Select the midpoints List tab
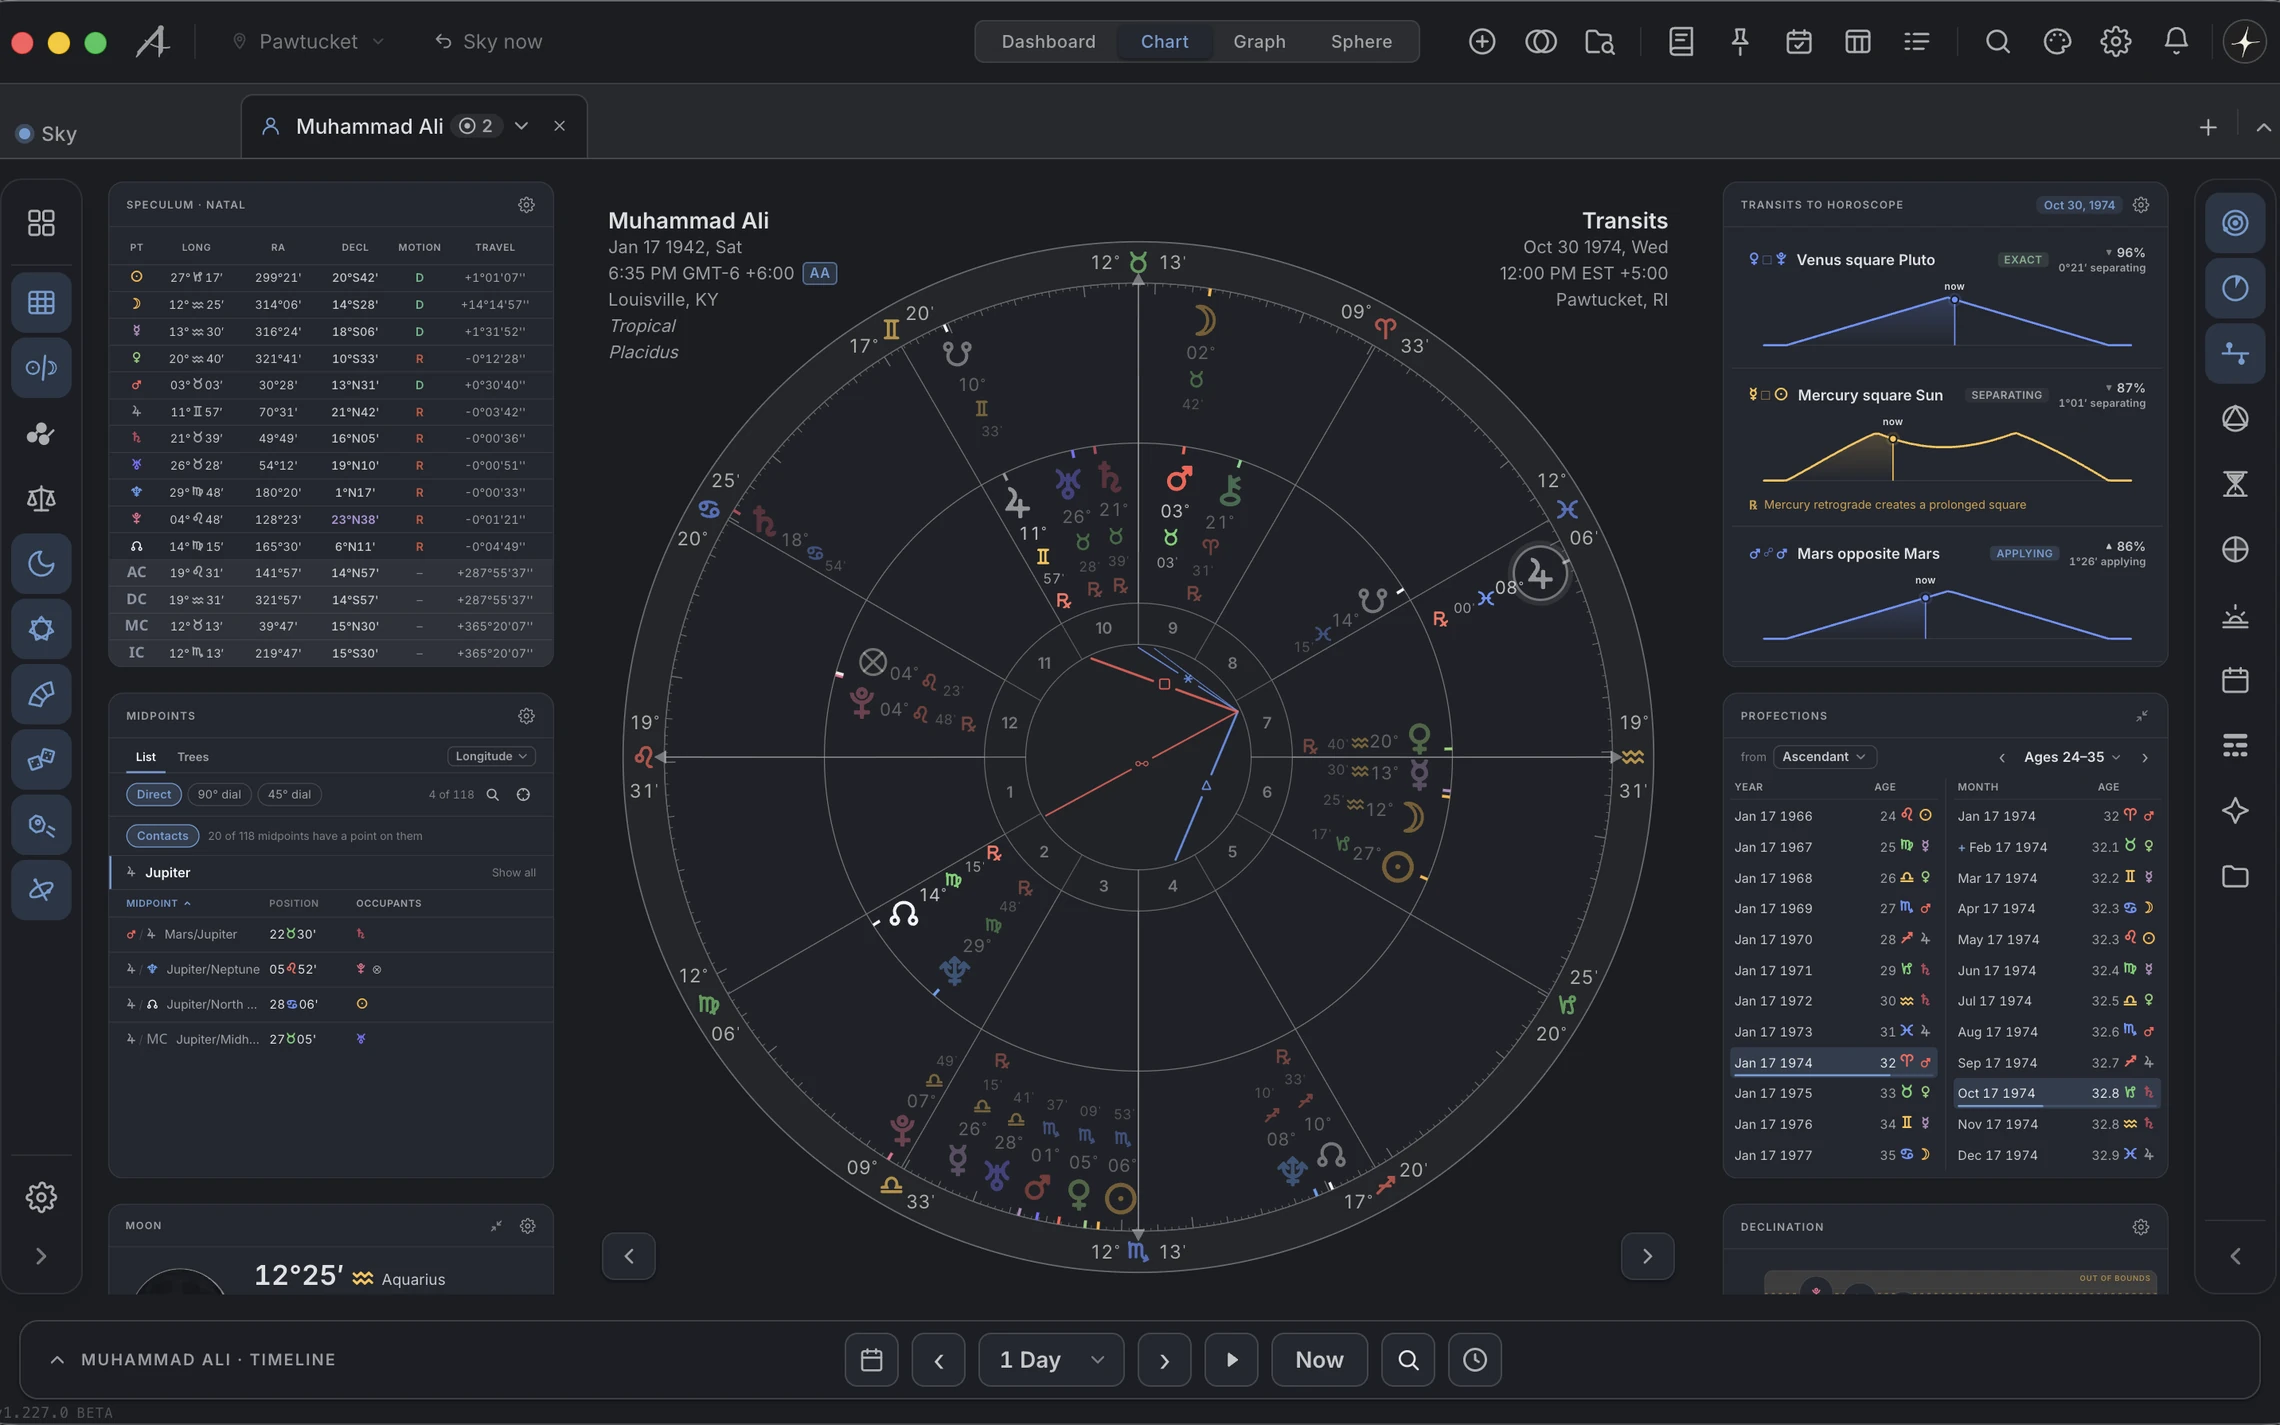 point(146,757)
